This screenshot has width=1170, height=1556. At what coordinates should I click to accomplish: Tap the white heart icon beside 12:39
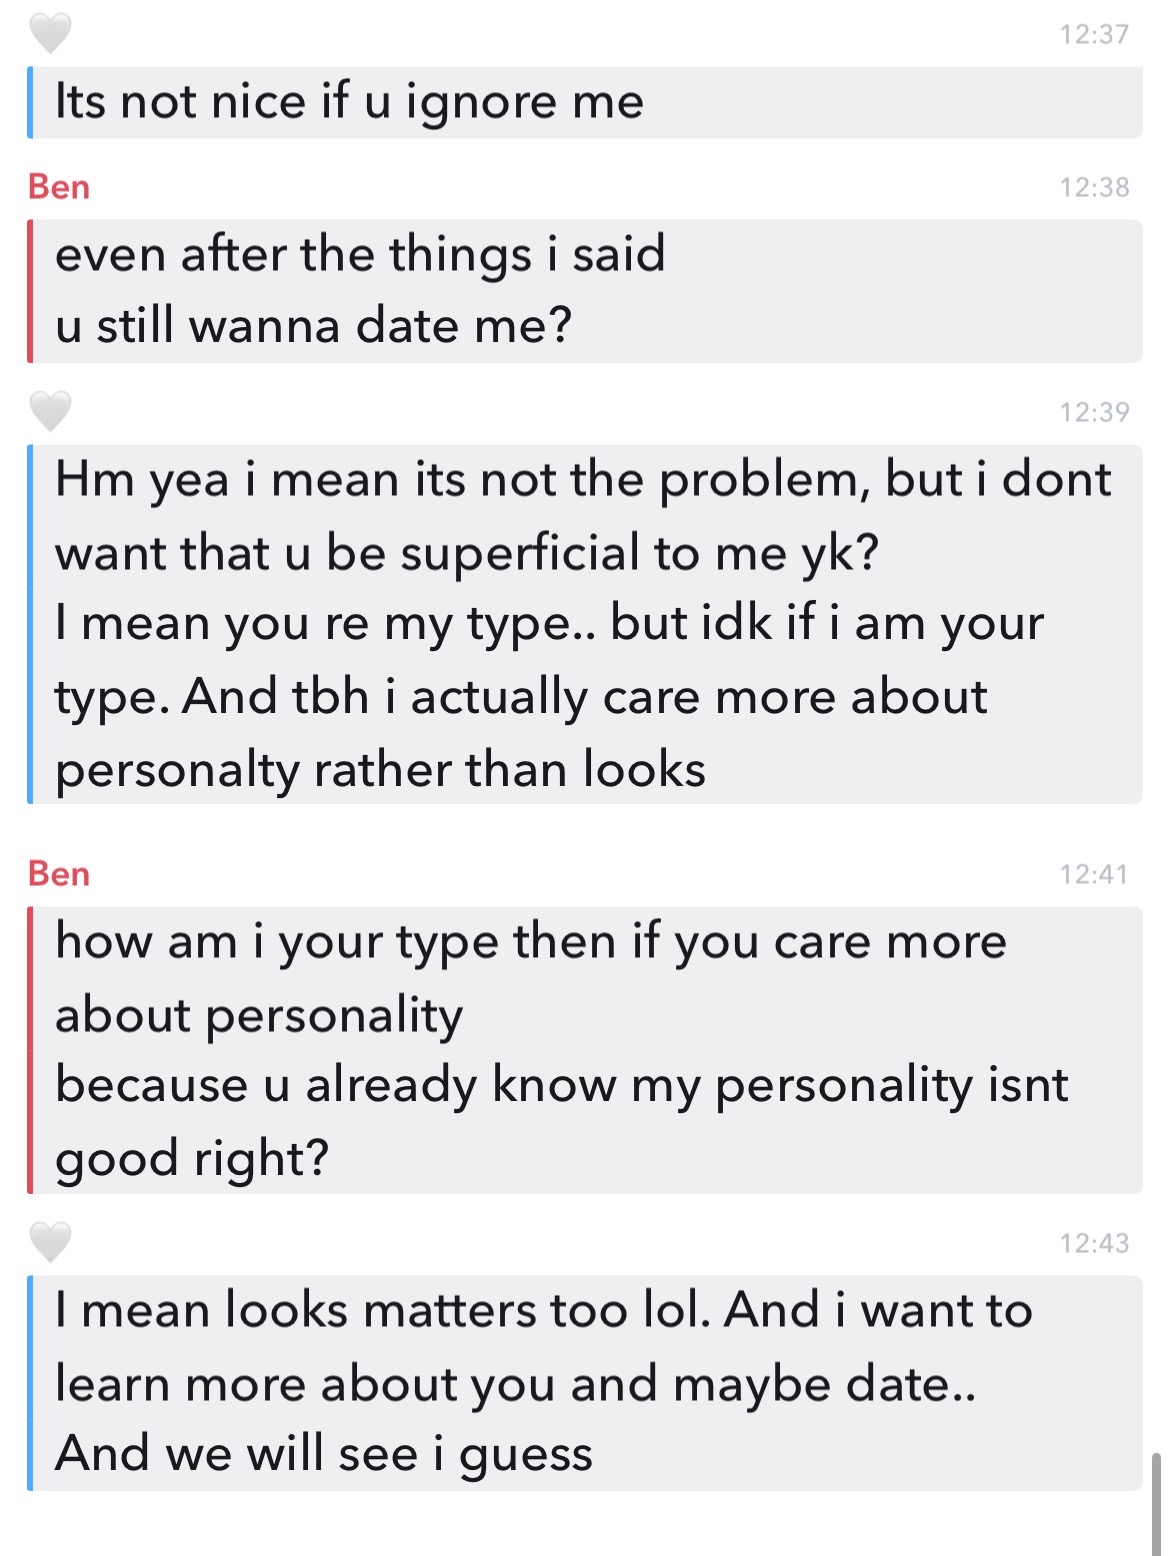(50, 410)
